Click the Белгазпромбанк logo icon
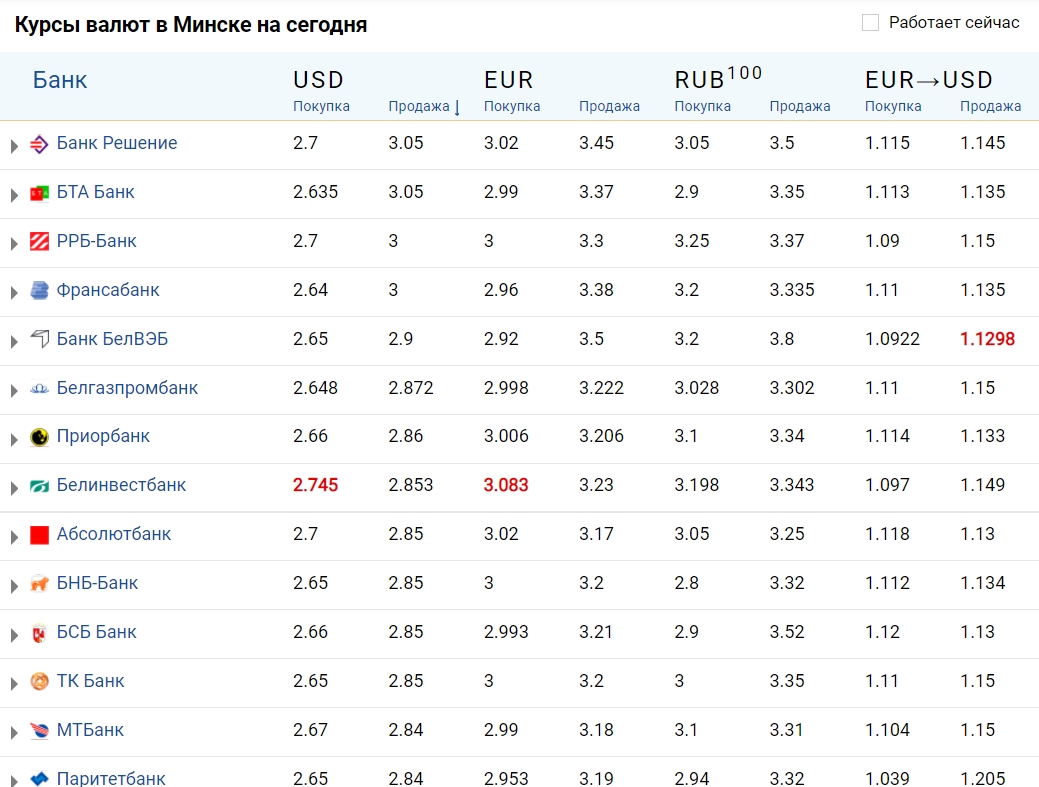 coord(39,388)
